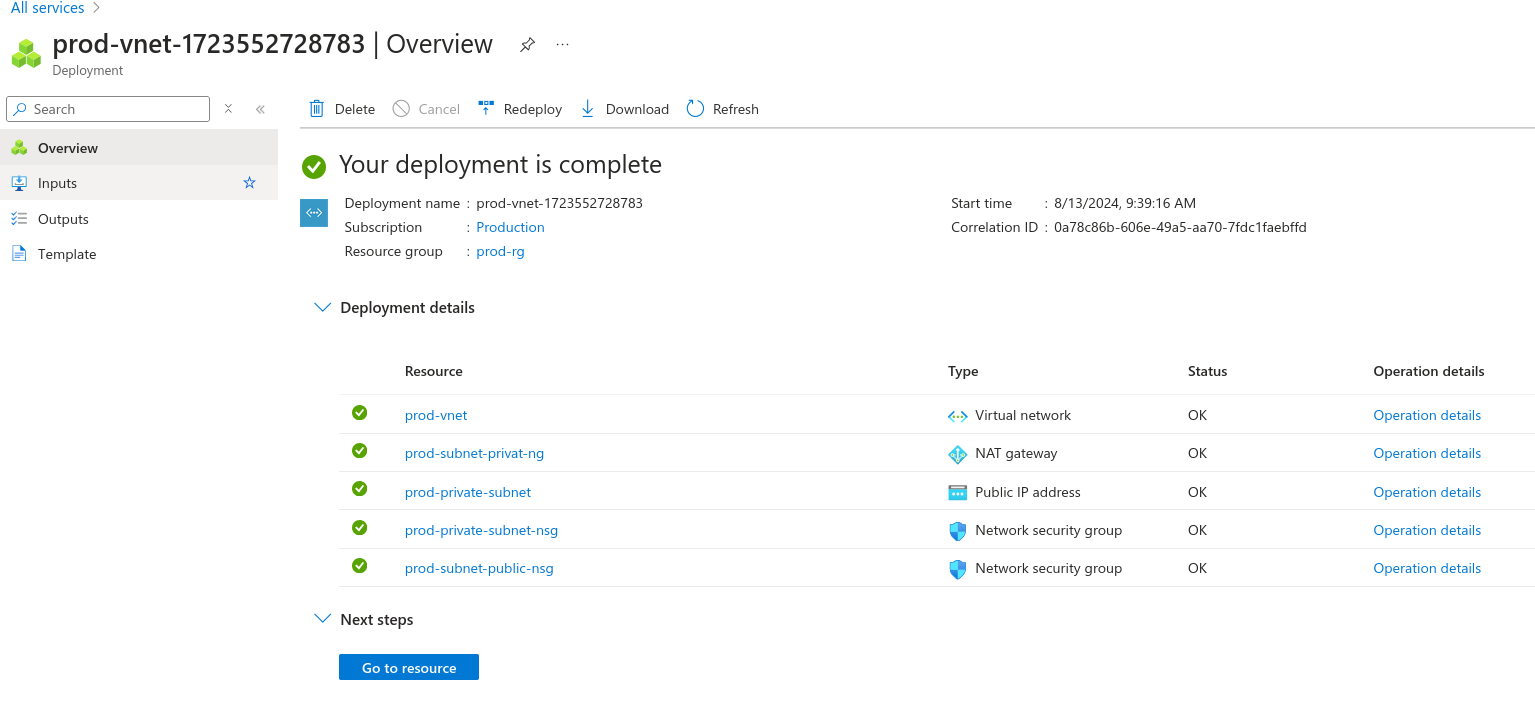Open the Template menu item
The height and width of the screenshot is (701, 1535).
(x=67, y=254)
